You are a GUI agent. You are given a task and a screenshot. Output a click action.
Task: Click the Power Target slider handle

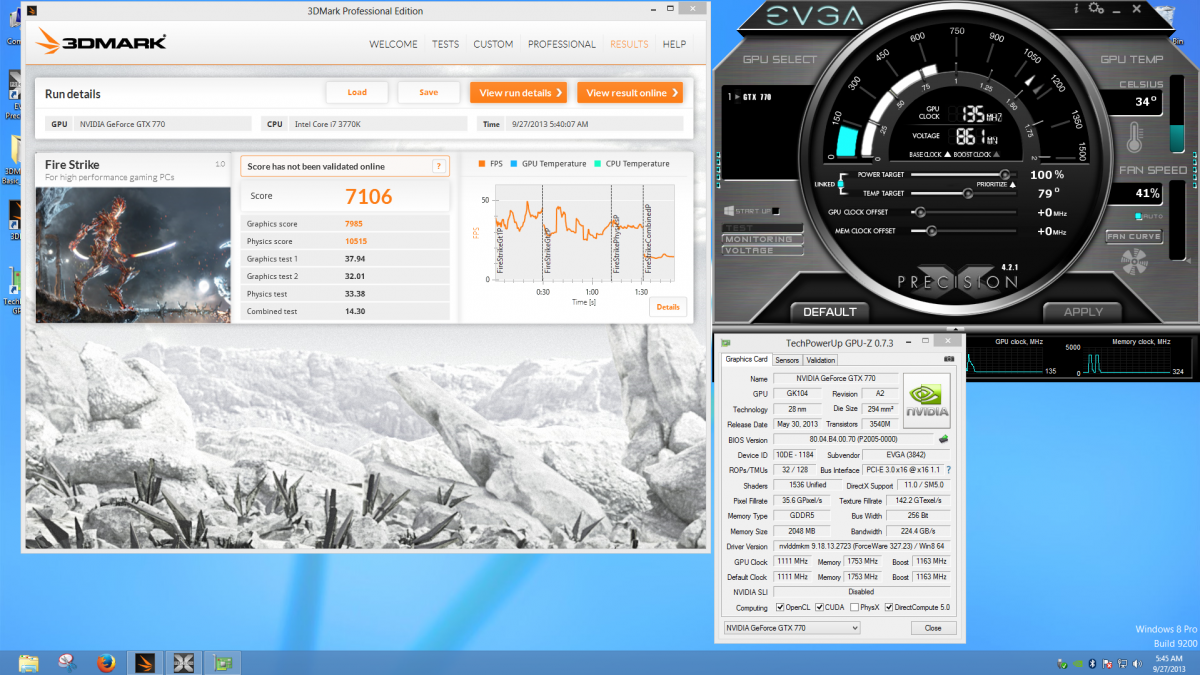coord(1005,175)
